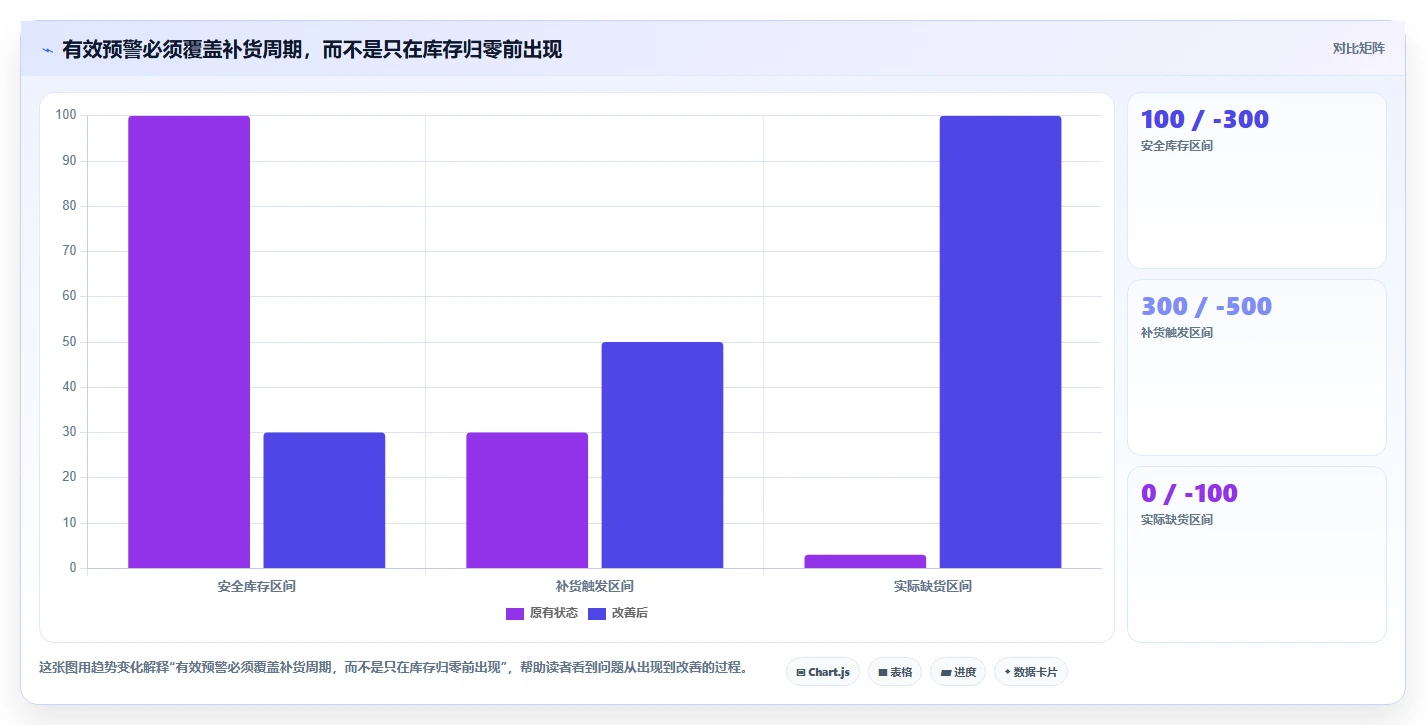Image resolution: width=1426 pixels, height=725 pixels.
Task: Click the description sentence below chart
Action: click(394, 668)
